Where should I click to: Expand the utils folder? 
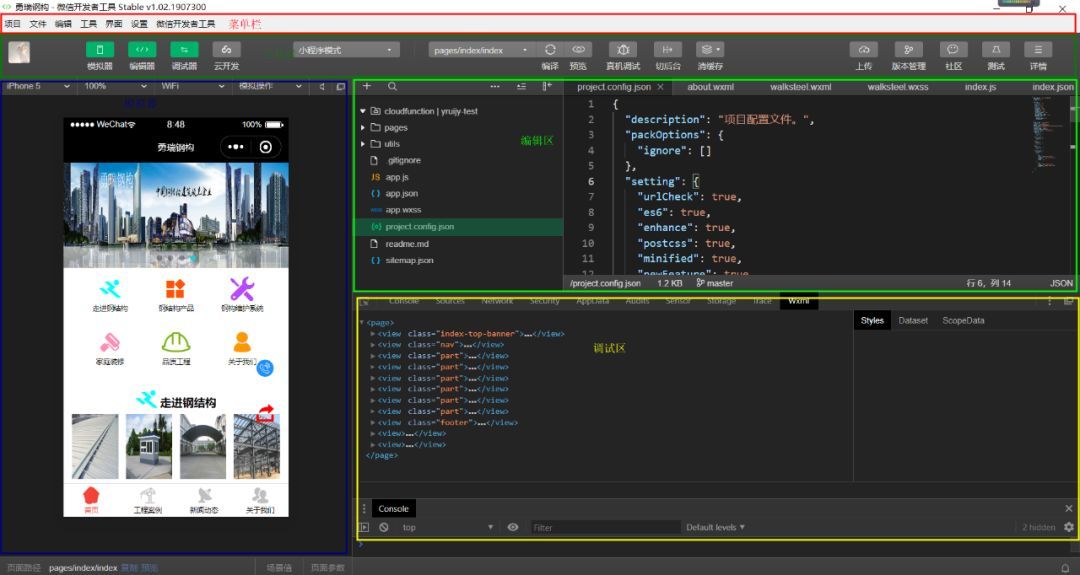363,144
